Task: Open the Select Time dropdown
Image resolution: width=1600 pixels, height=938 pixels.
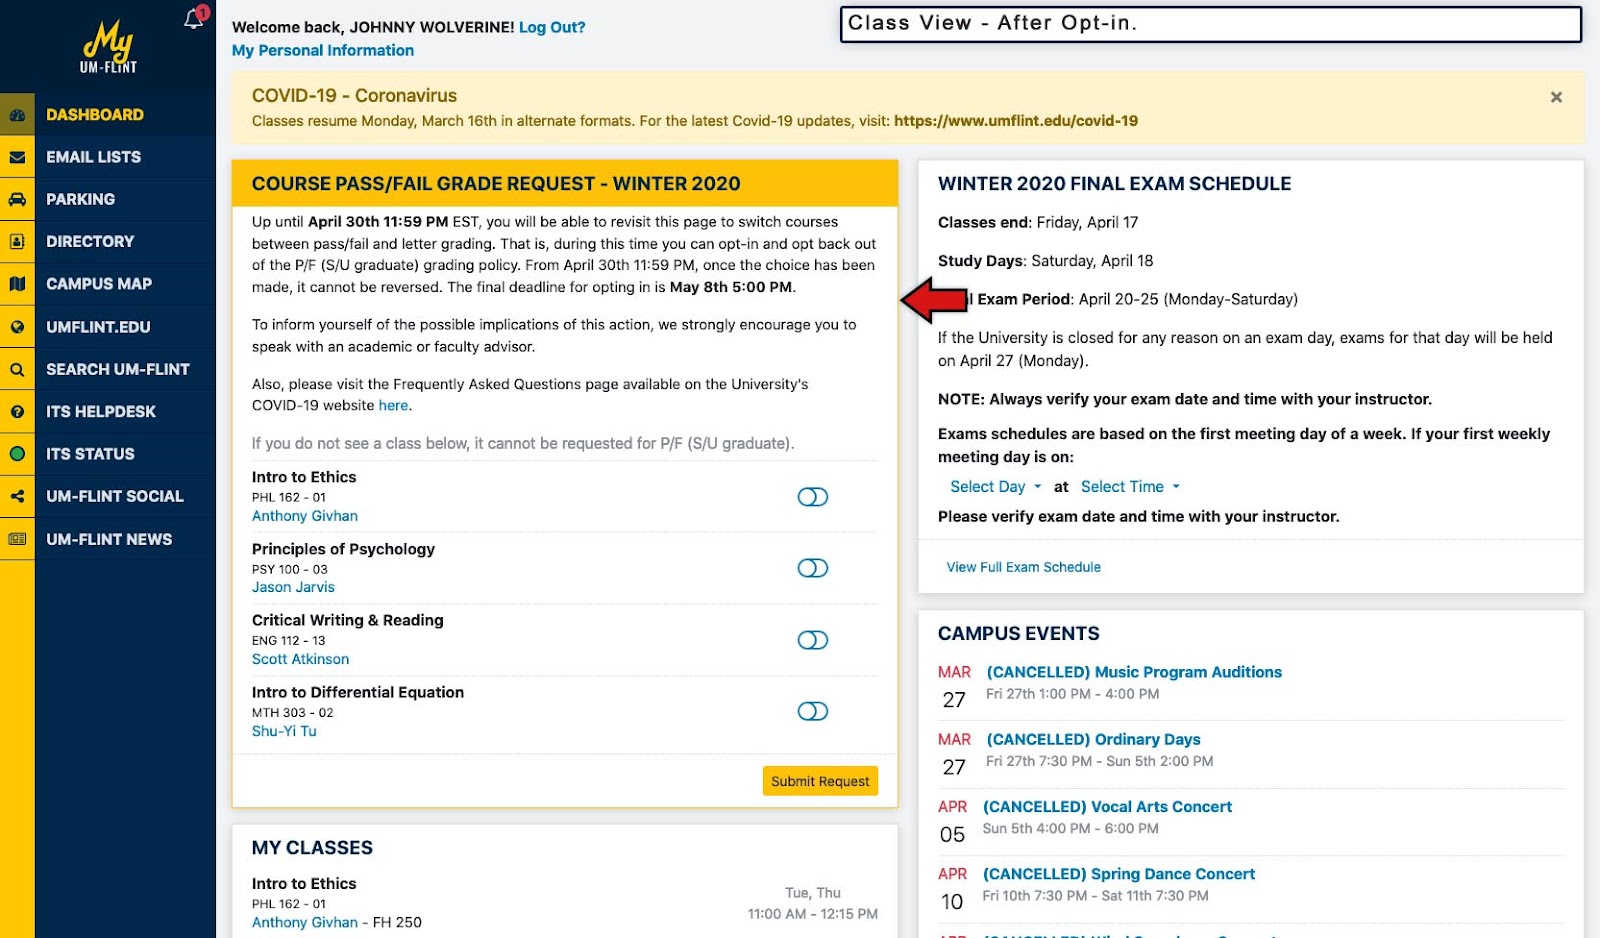Action: (x=1130, y=487)
